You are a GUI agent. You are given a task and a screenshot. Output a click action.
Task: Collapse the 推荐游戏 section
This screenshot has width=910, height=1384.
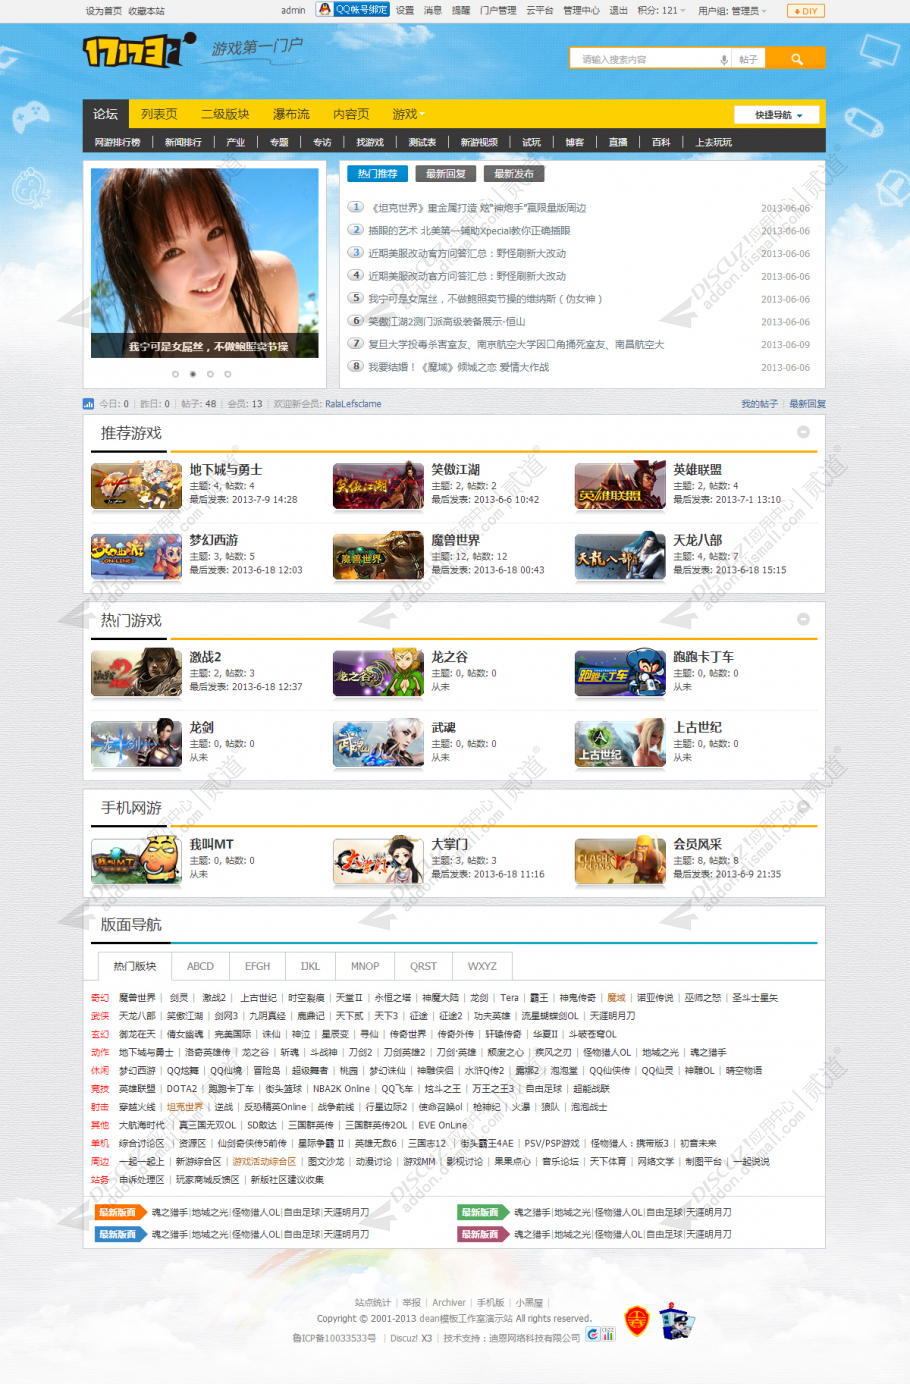pyautogui.click(x=803, y=432)
